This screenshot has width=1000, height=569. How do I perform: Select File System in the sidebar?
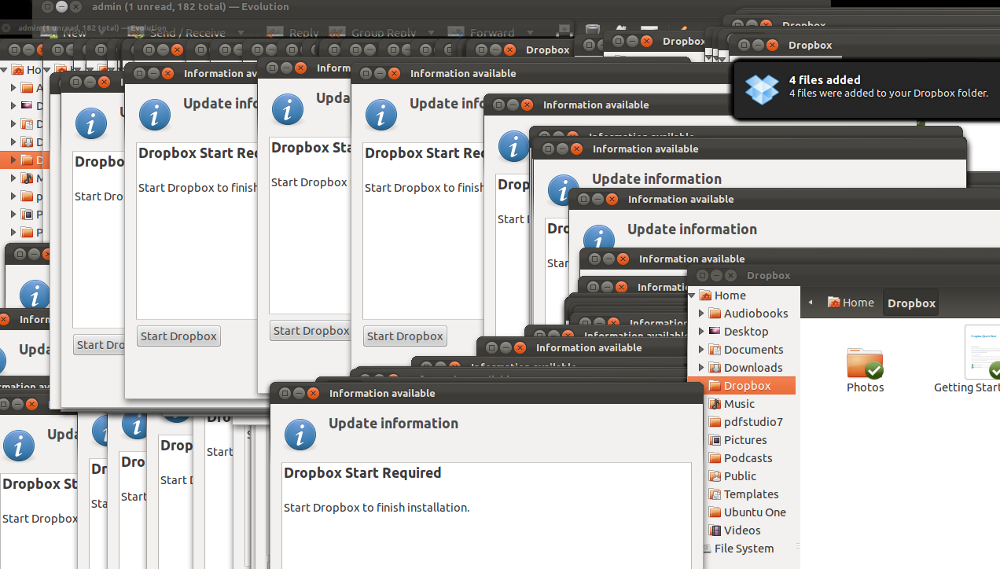click(739, 548)
